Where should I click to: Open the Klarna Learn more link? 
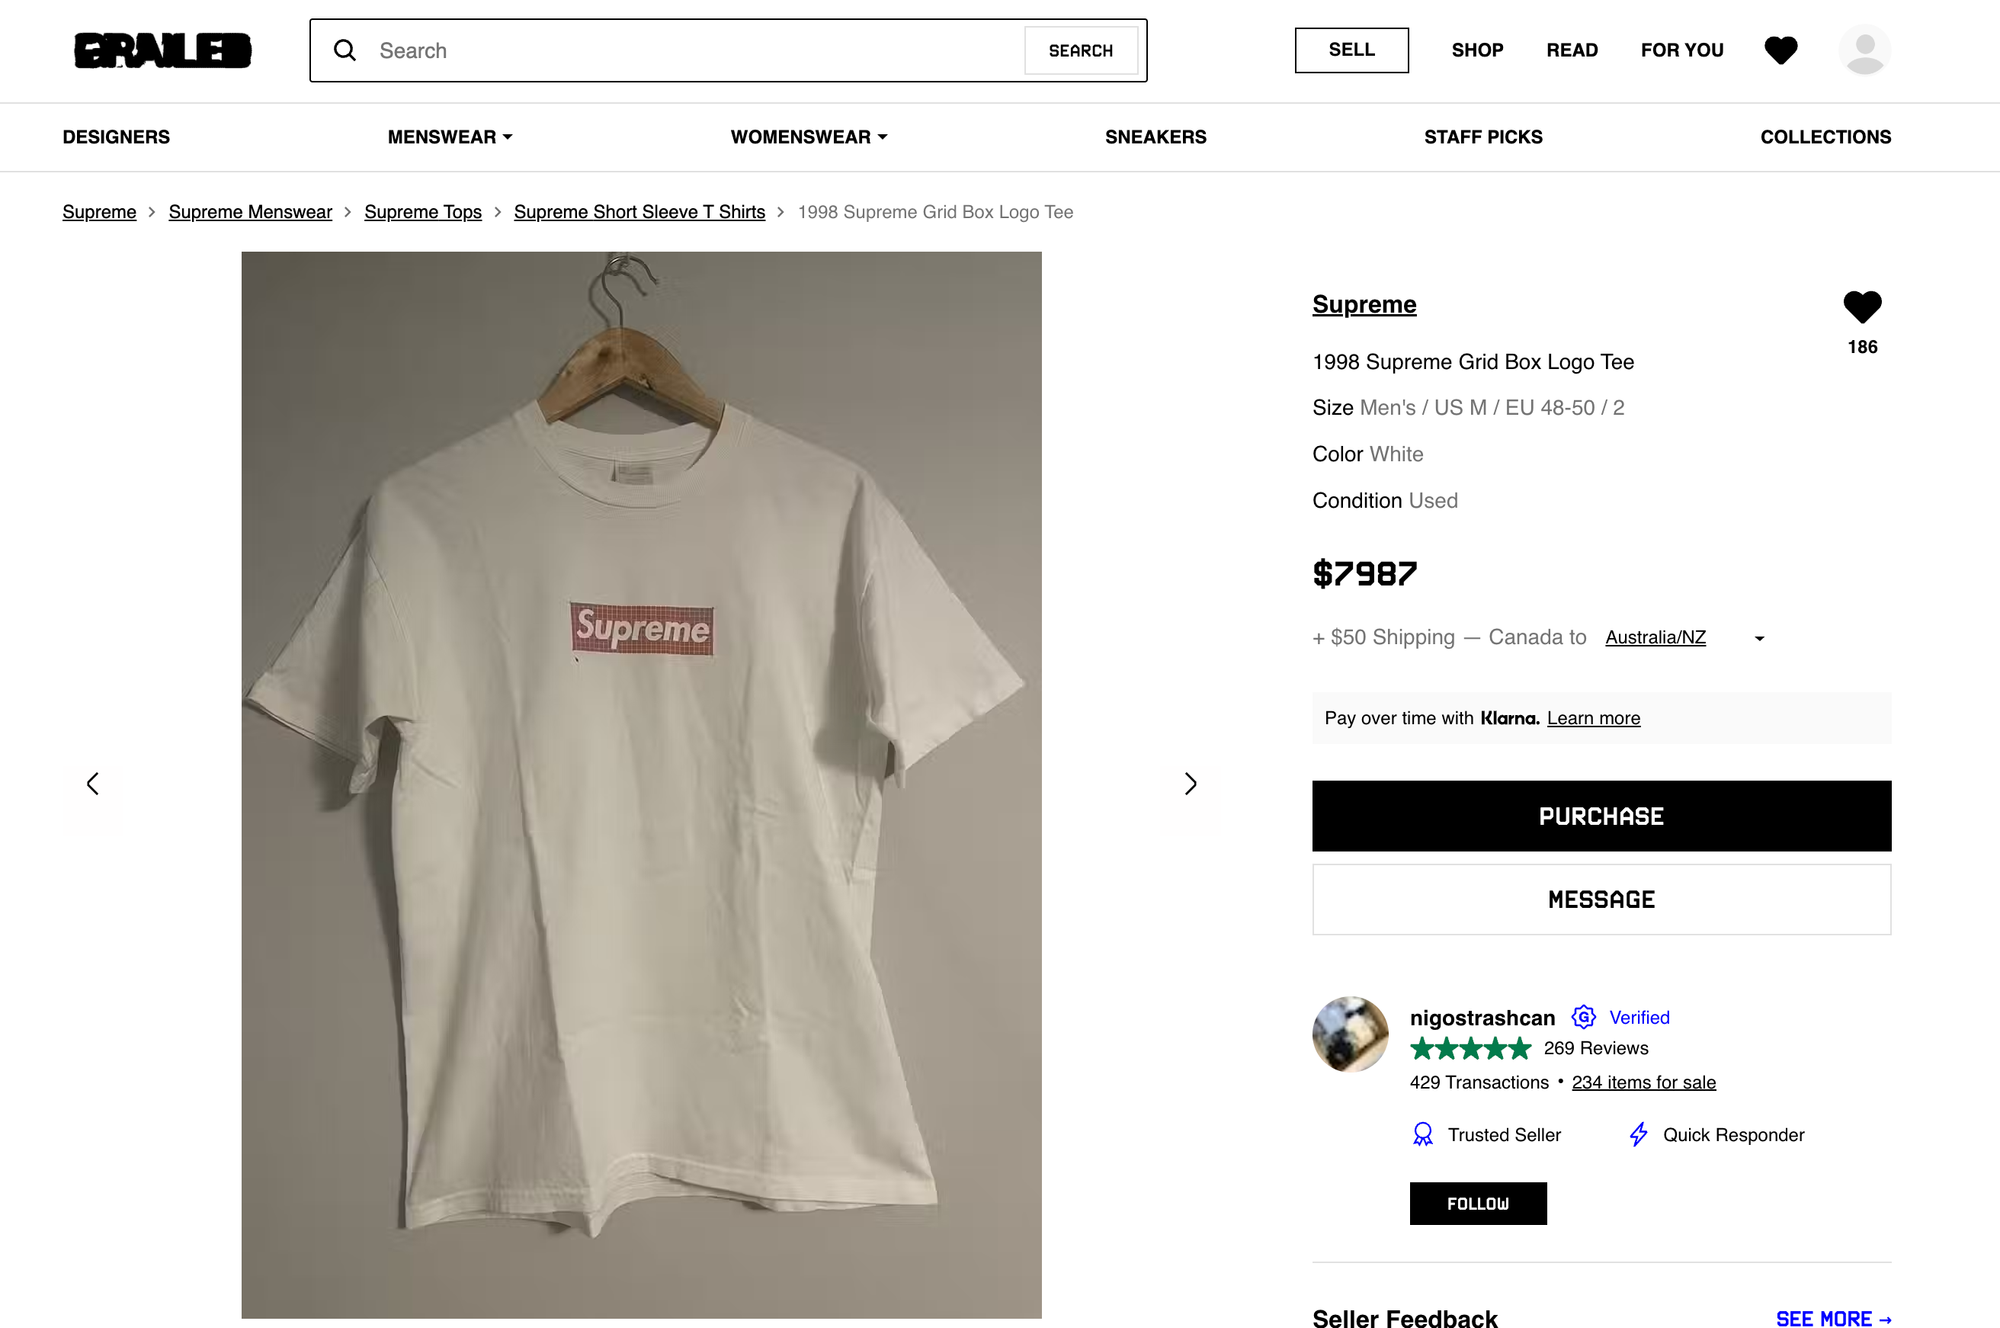(x=1593, y=718)
